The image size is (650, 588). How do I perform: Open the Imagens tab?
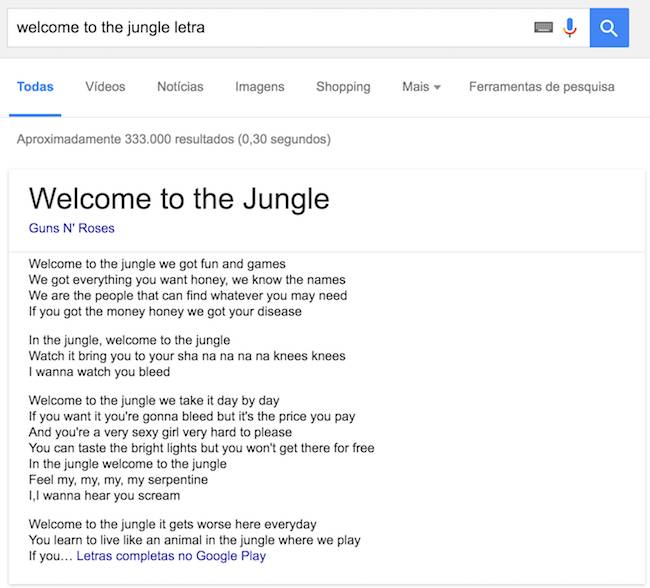pyautogui.click(x=260, y=87)
